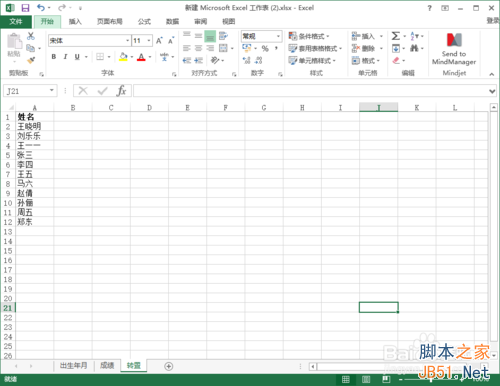Undo the last action
The image size is (500, 386).
(41, 8)
